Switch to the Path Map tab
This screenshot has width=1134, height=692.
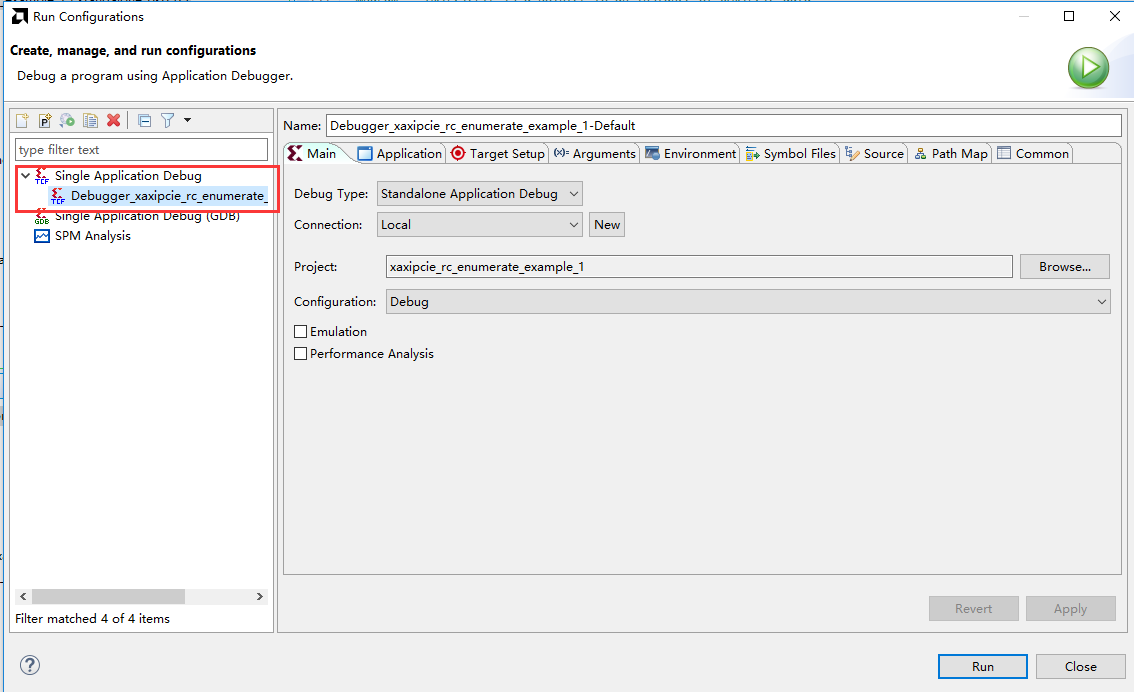point(950,153)
